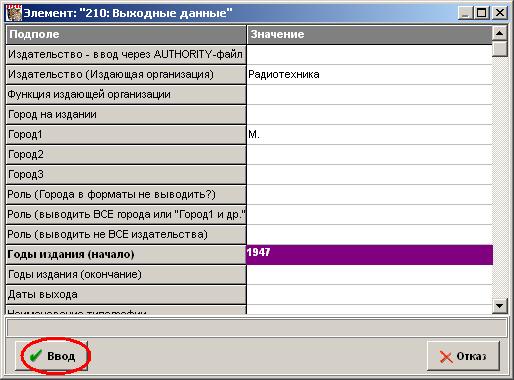Select the Даты выхода row label
Image resolution: width=514 pixels, height=380 pixels.
click(126, 294)
